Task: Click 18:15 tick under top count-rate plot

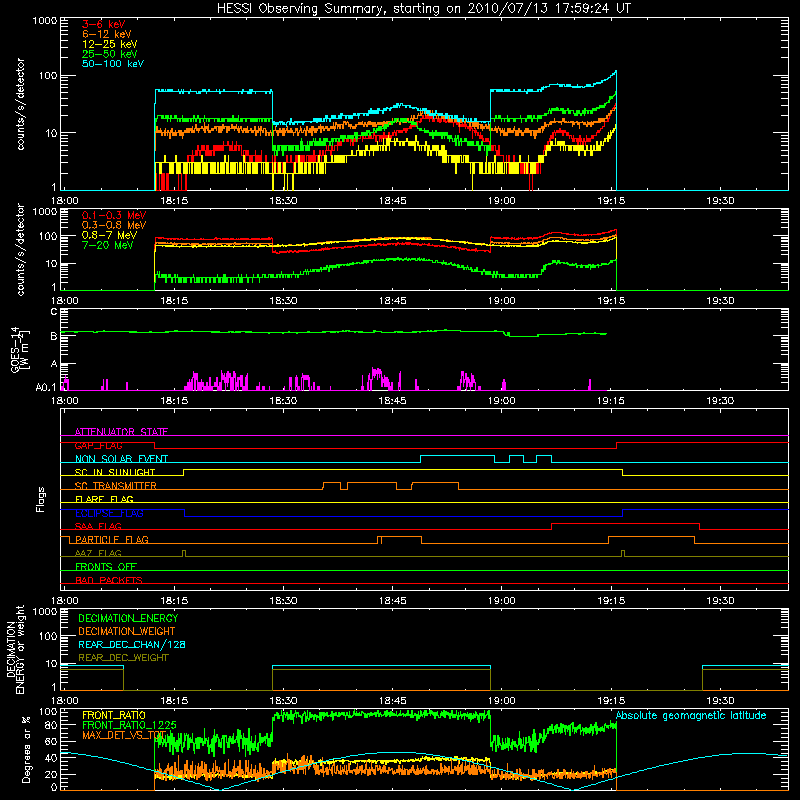Action: 174,201
